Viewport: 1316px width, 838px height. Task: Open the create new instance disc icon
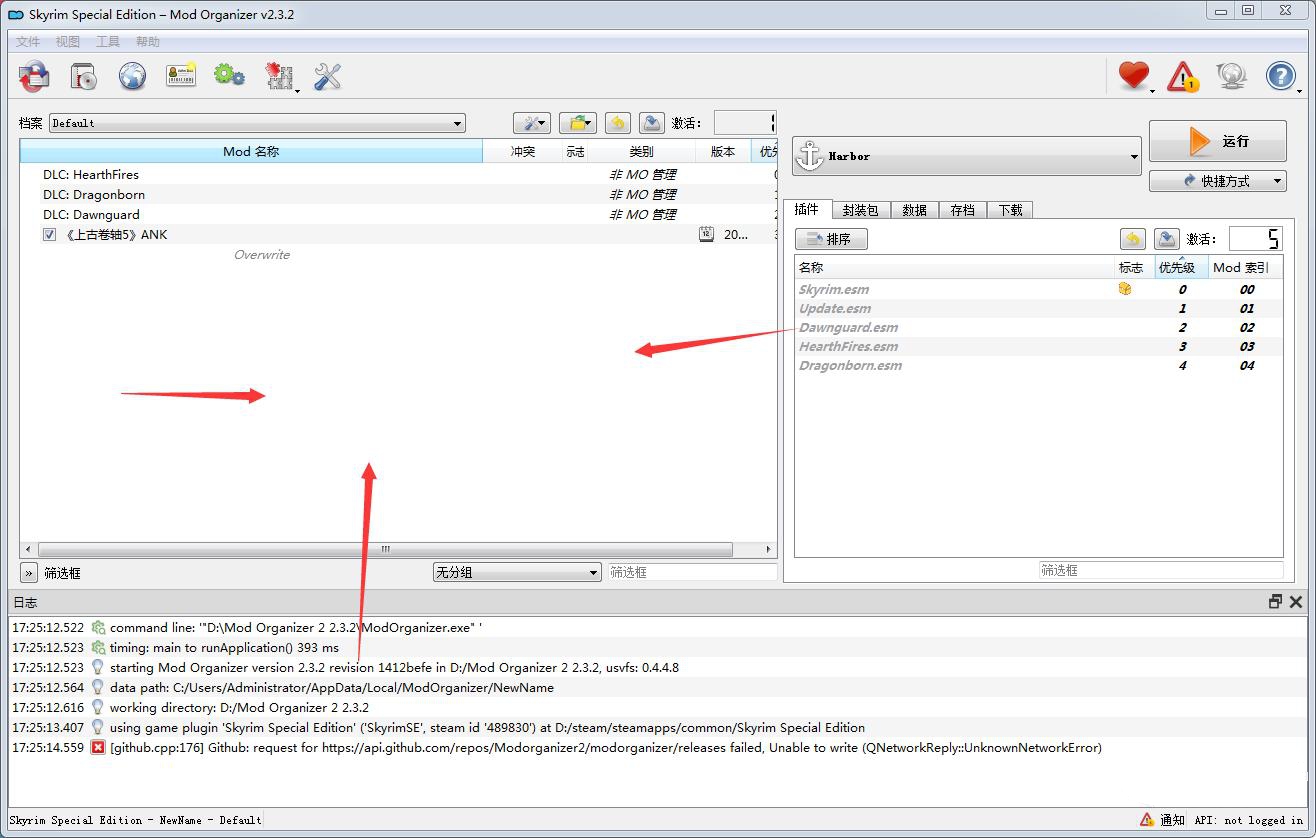[x=83, y=76]
